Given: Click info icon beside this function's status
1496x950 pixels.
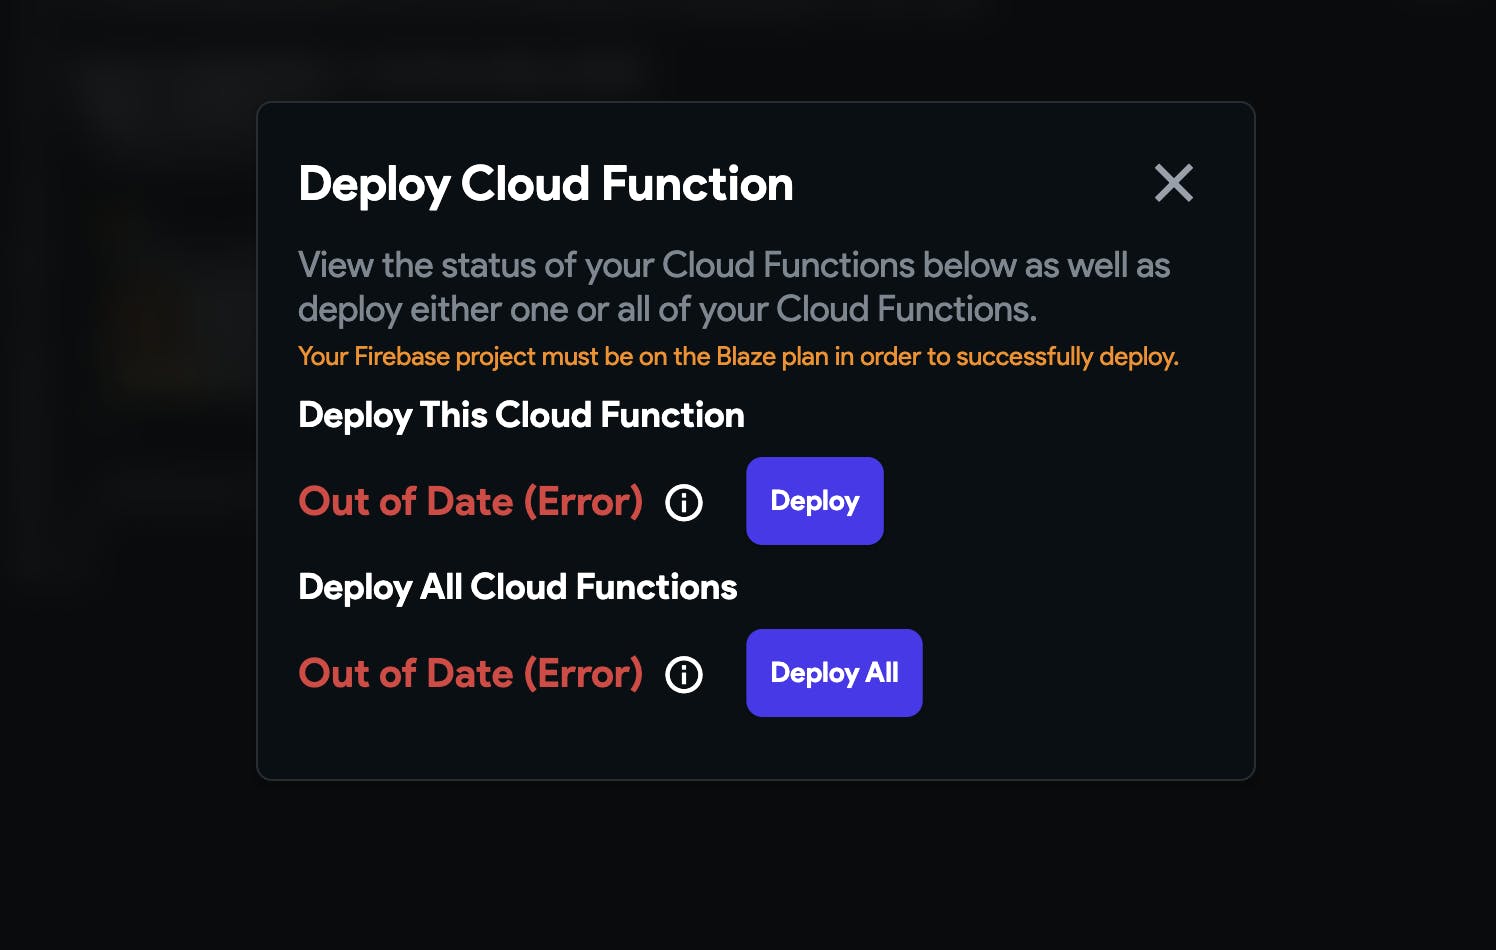Looking at the screenshot, I should (x=684, y=502).
